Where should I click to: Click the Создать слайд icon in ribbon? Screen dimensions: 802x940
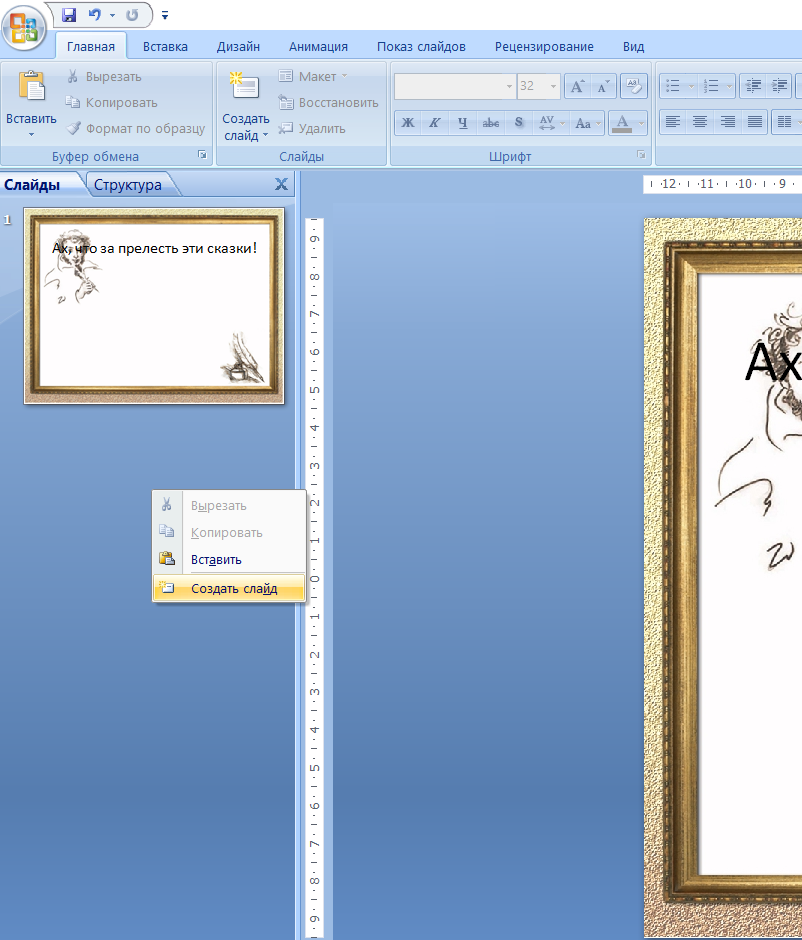click(x=245, y=88)
